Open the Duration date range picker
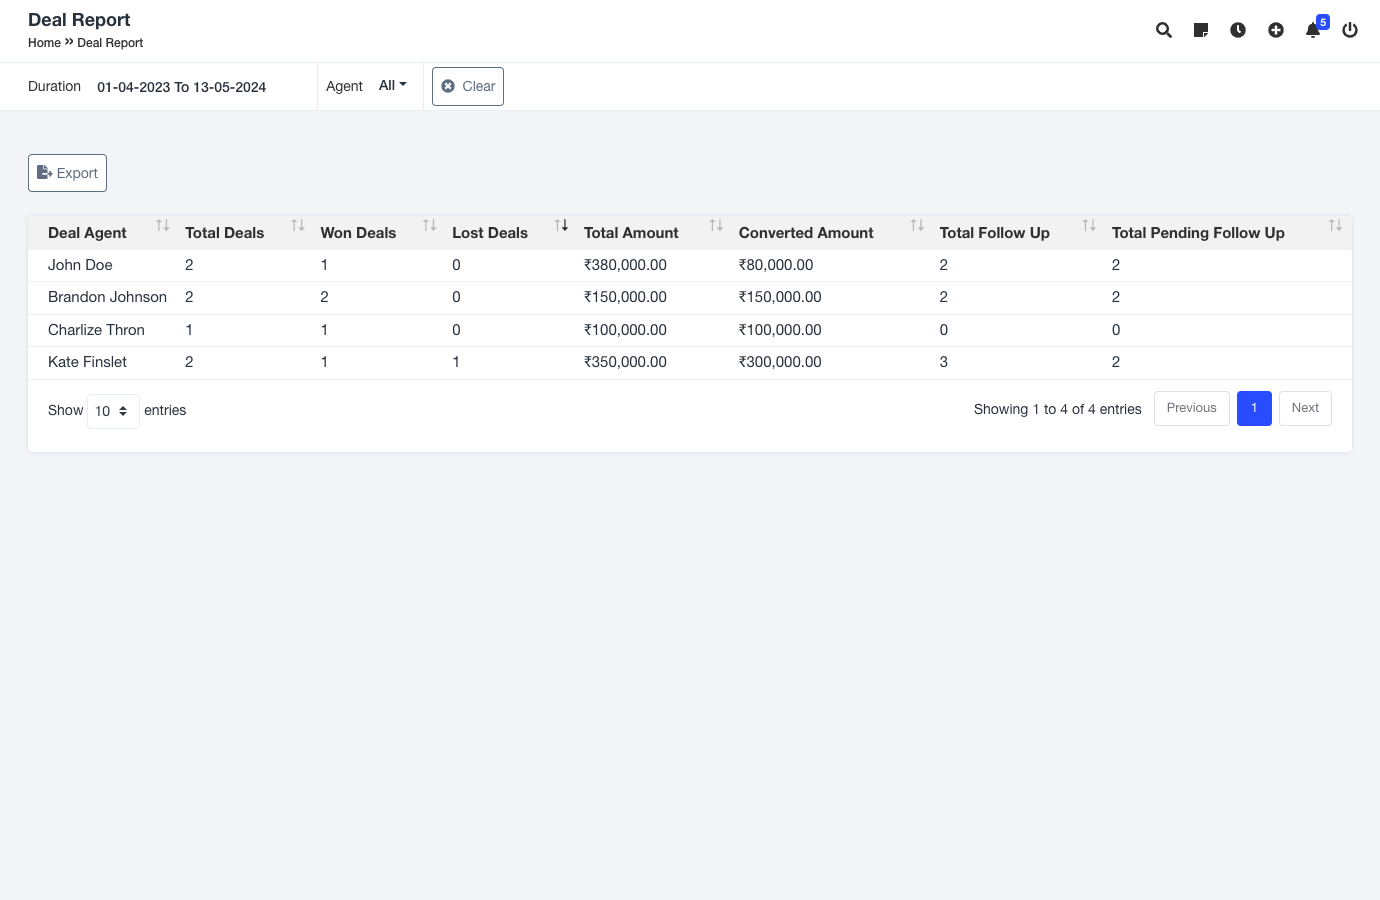 [x=181, y=87]
